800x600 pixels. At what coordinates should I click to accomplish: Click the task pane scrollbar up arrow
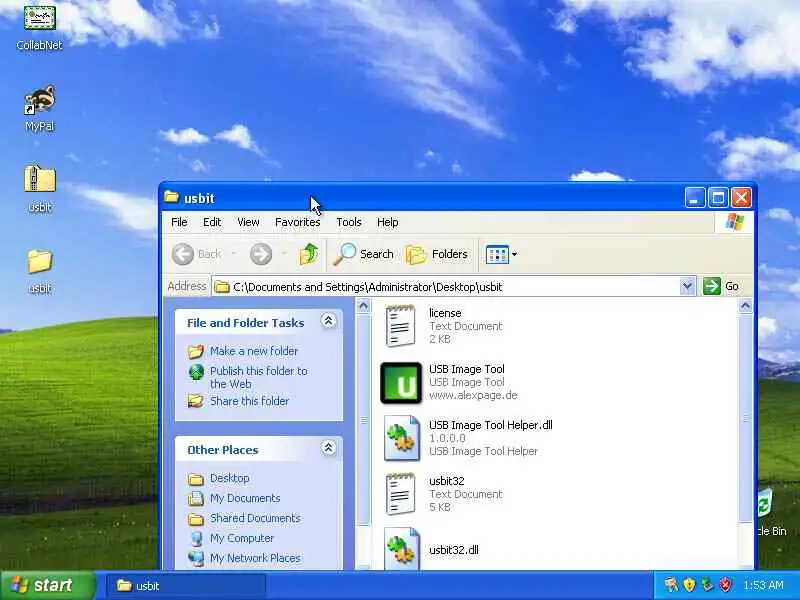(363, 306)
